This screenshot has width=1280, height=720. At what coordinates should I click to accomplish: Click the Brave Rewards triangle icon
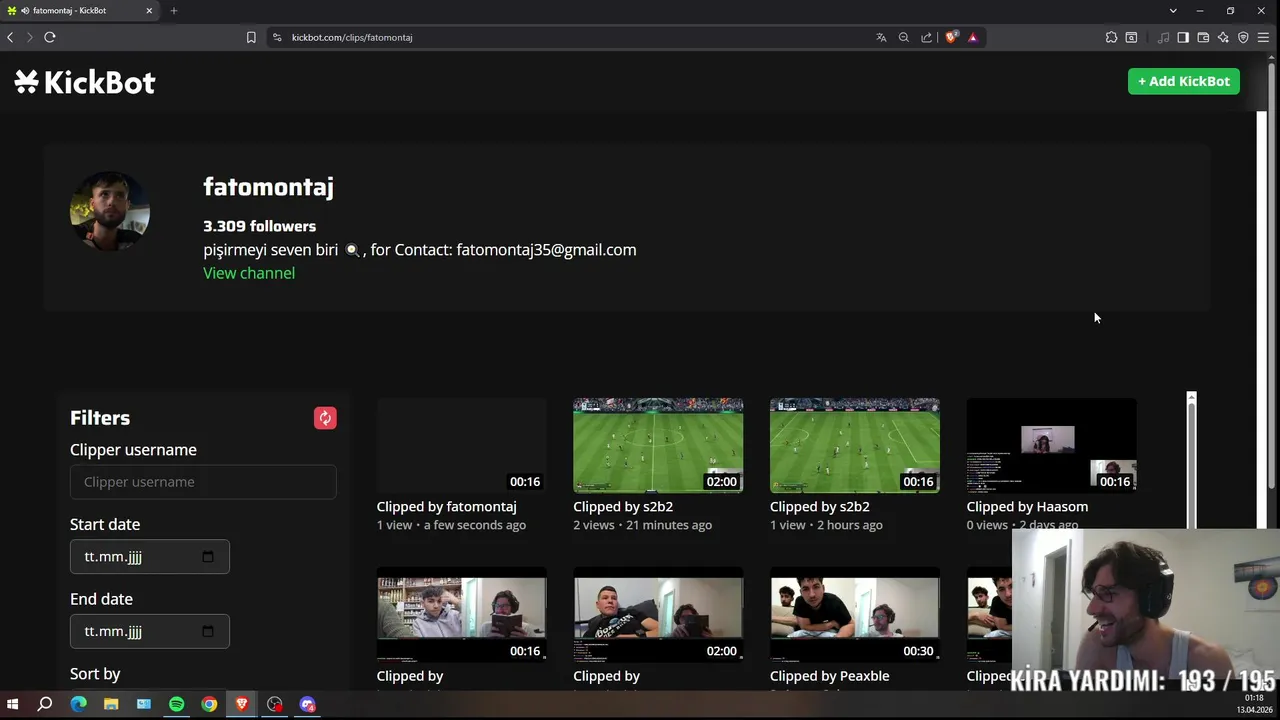(x=973, y=37)
